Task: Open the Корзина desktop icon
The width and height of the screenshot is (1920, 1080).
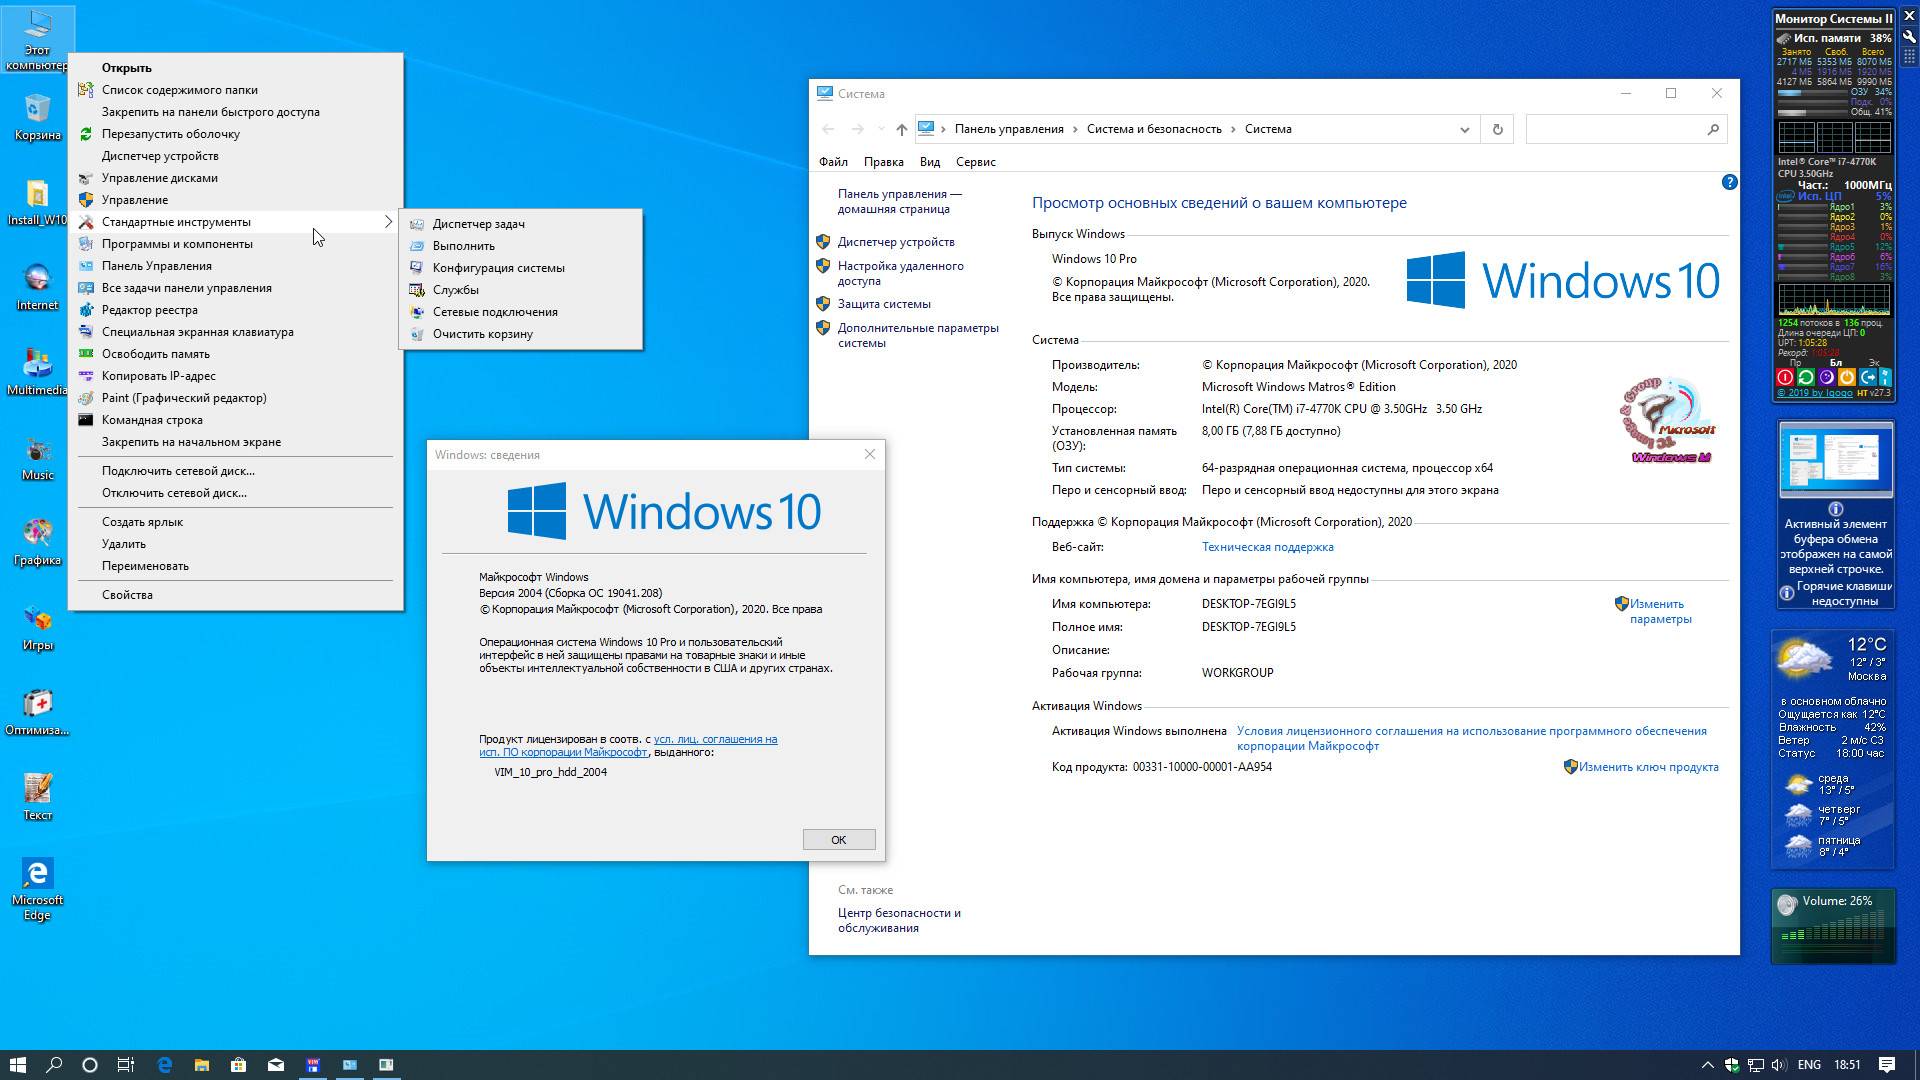Action: tap(37, 117)
